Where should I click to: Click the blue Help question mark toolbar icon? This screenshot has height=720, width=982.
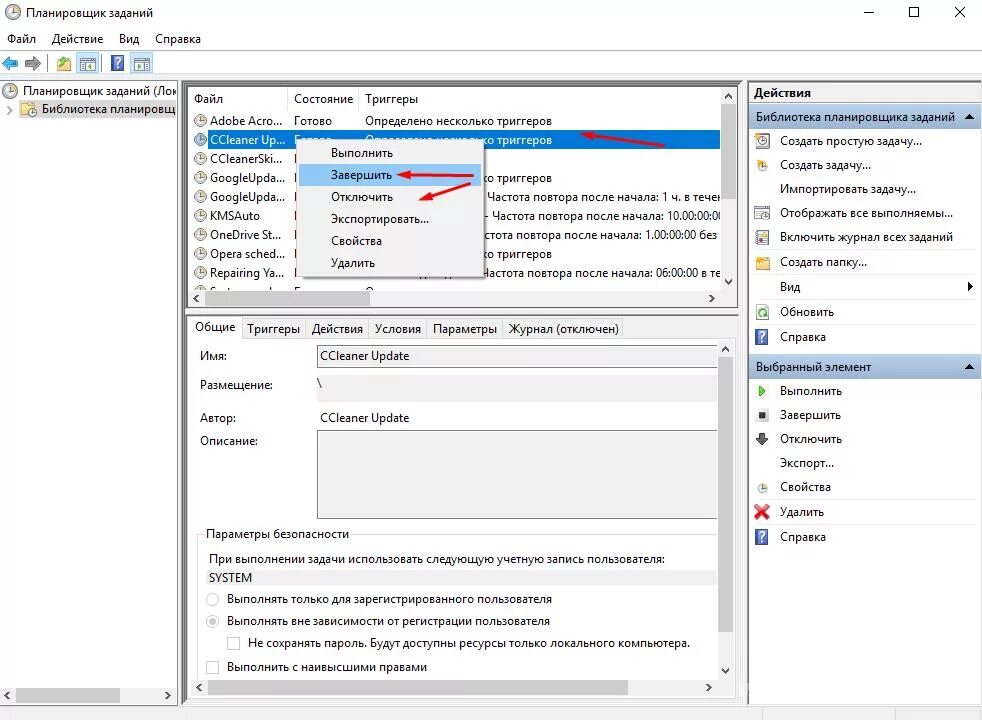pyautogui.click(x=117, y=63)
